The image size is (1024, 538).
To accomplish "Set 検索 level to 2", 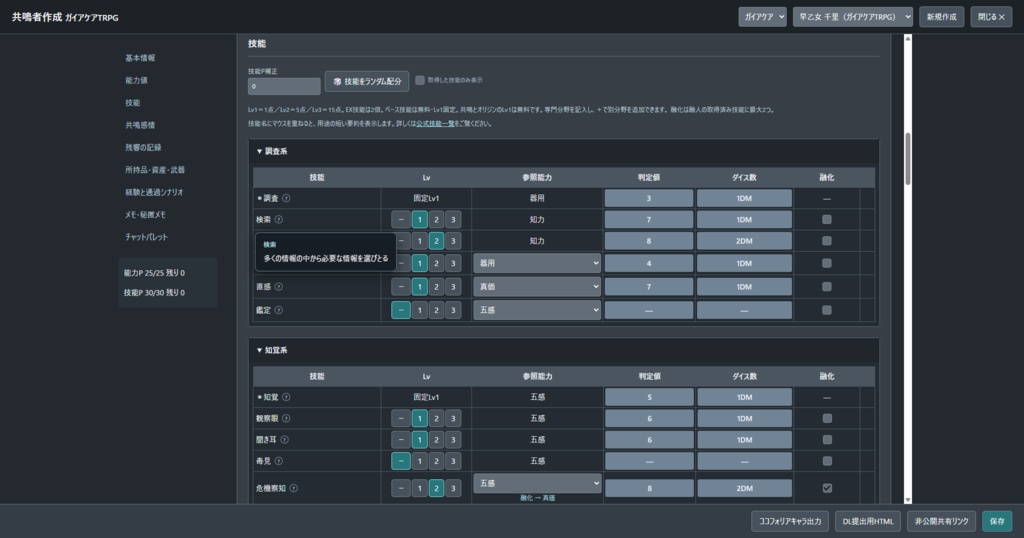I will pos(436,219).
